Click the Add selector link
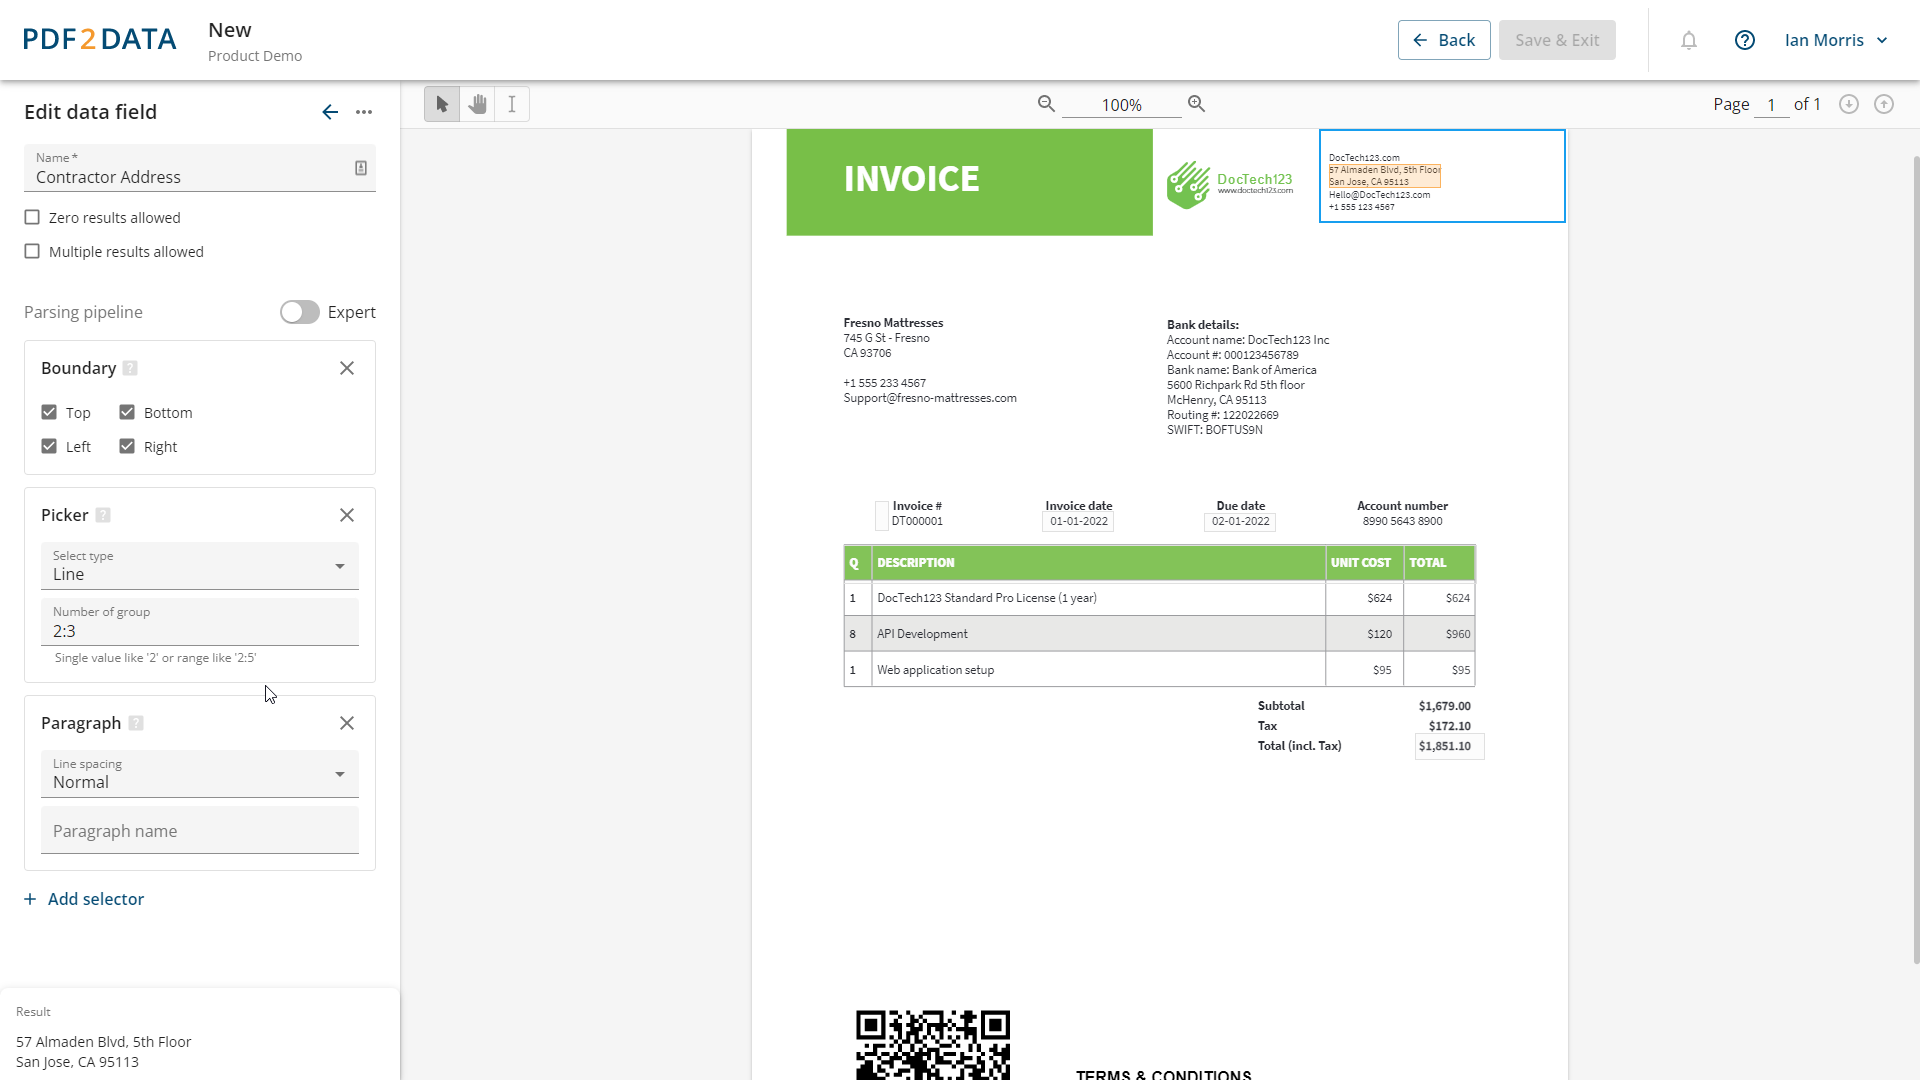Image resolution: width=1920 pixels, height=1080 pixels. click(84, 898)
